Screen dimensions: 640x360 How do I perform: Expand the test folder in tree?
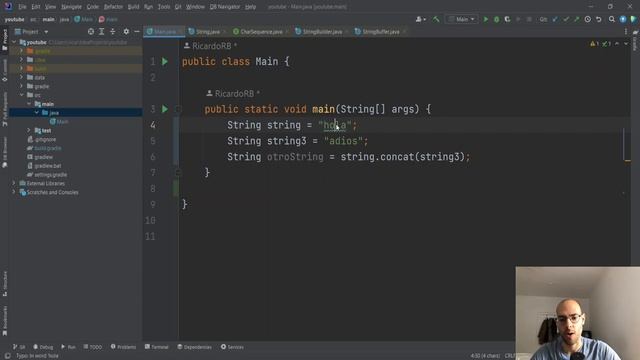29,131
